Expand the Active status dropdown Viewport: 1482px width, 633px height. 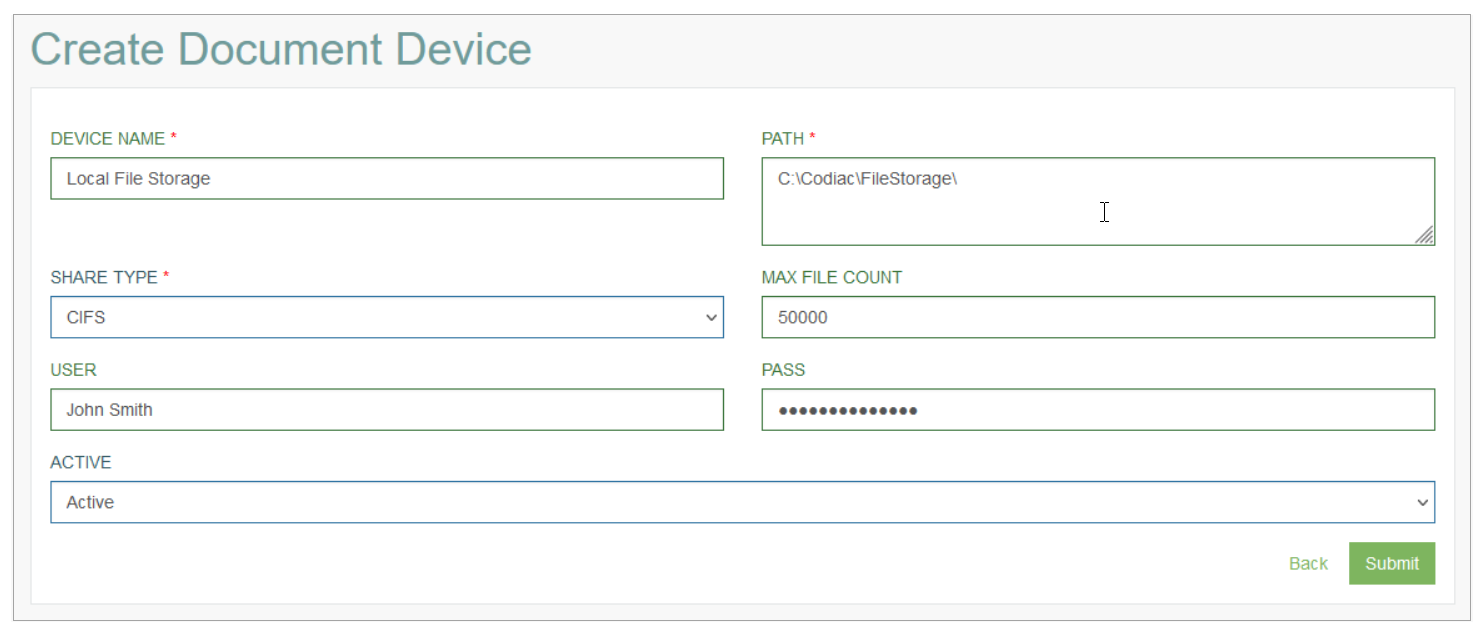[742, 502]
